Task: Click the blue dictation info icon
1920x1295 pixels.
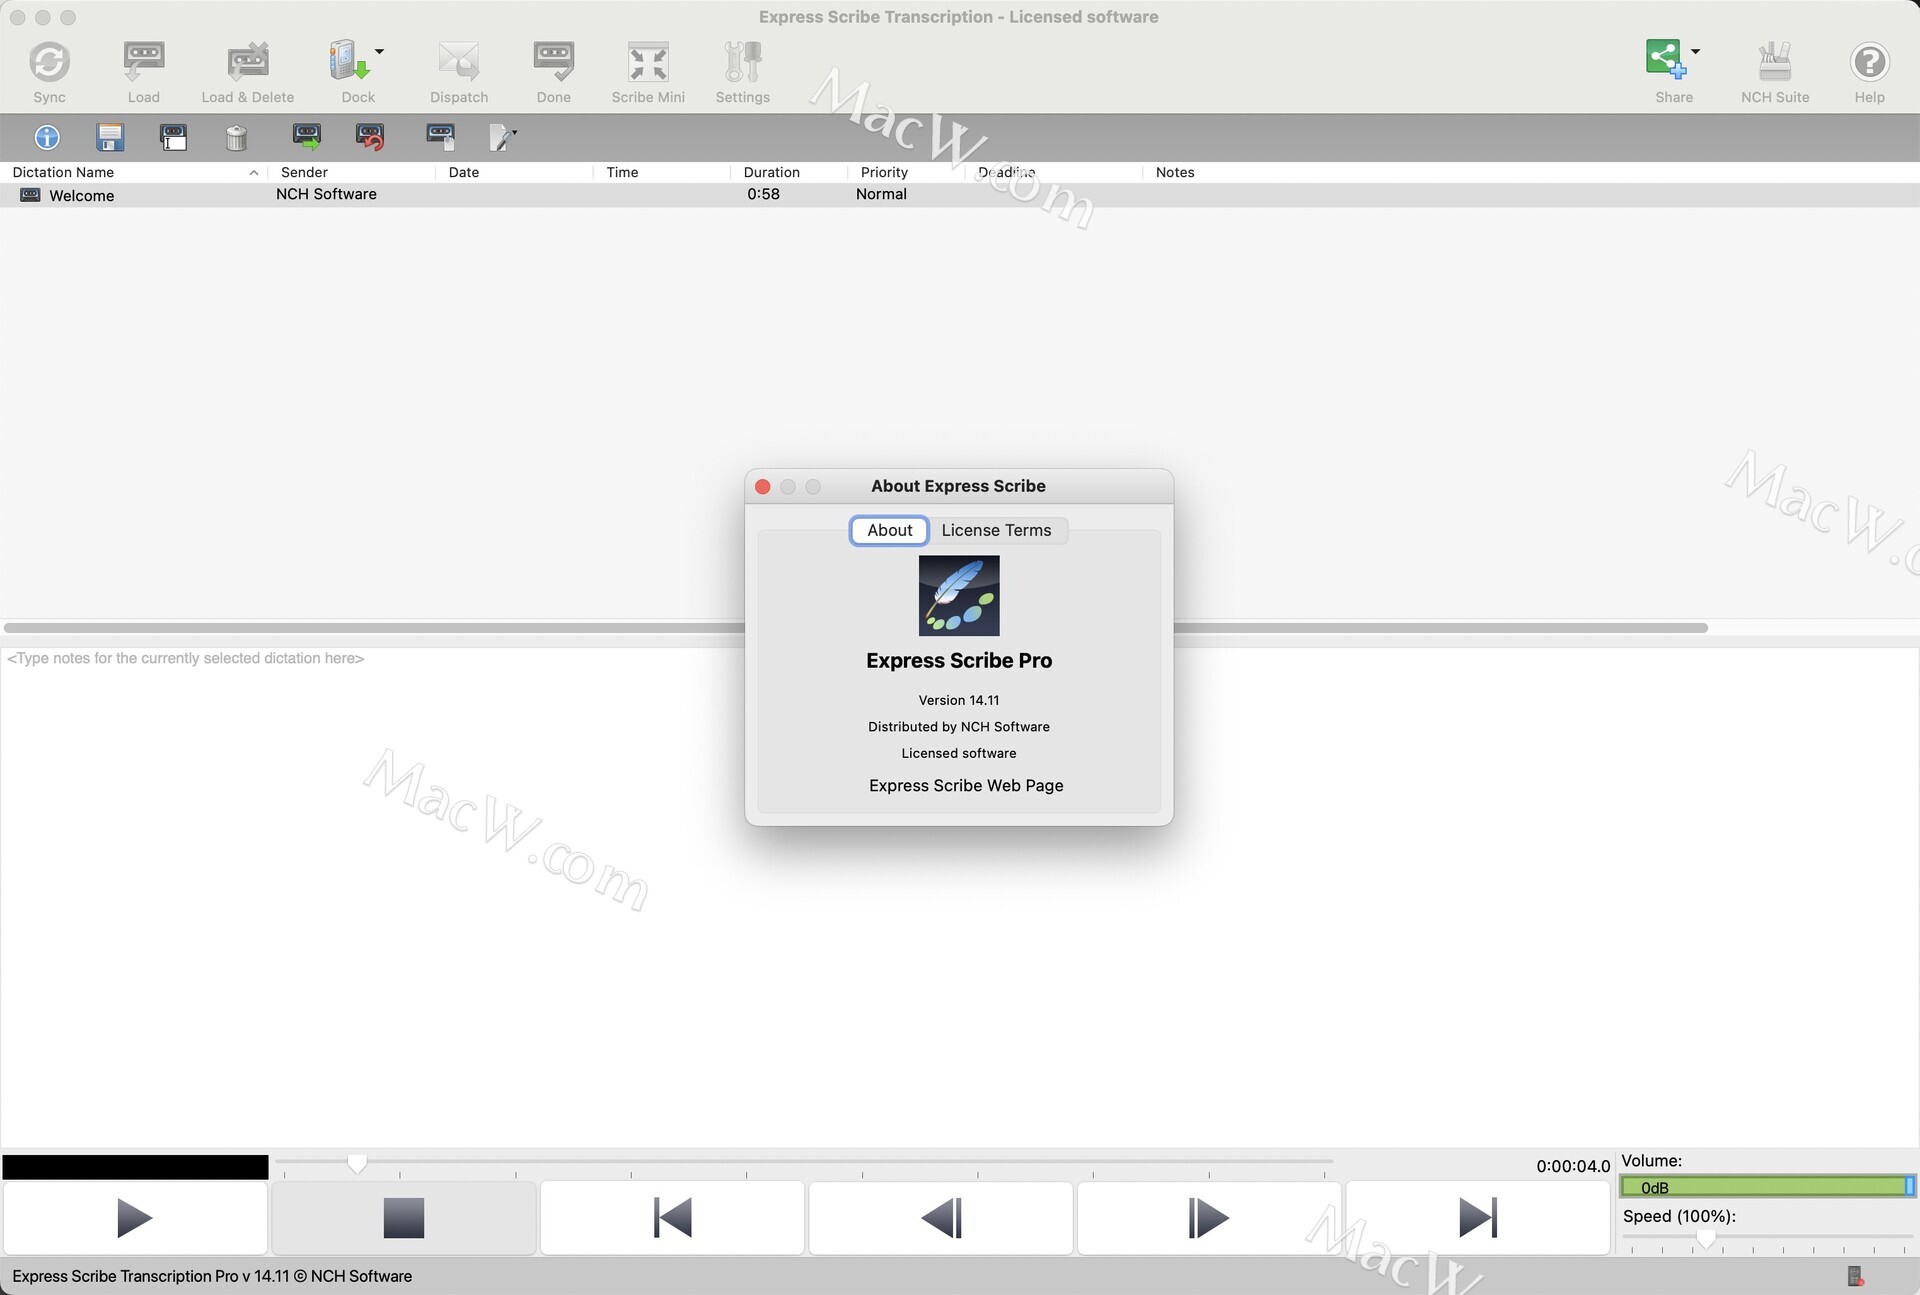Action: pyautogui.click(x=47, y=137)
